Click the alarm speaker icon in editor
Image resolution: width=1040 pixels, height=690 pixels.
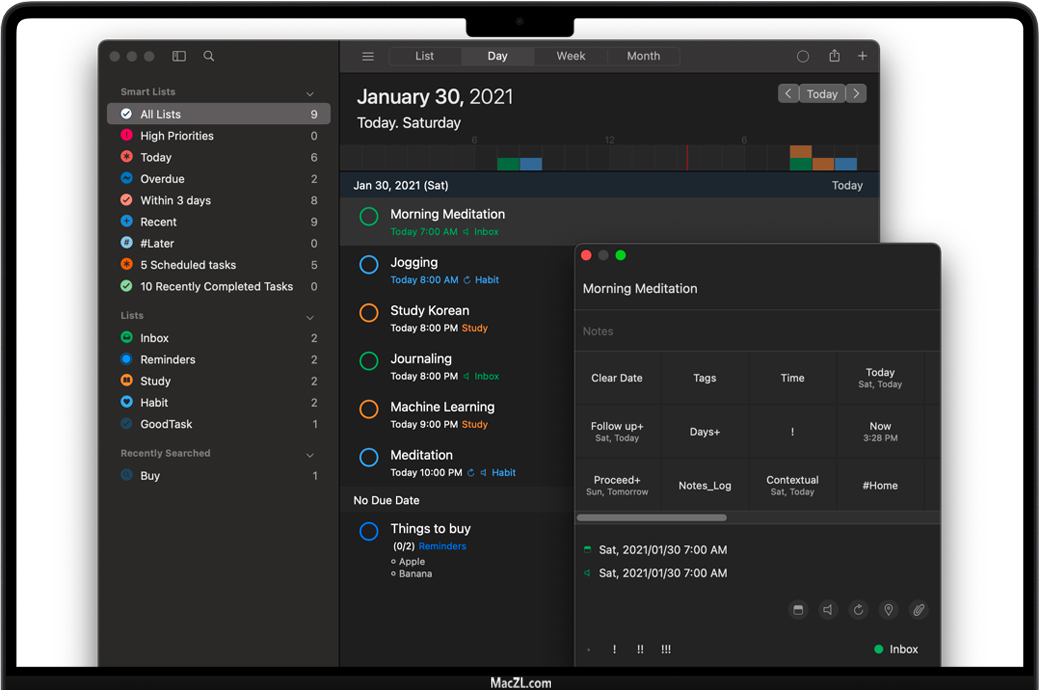[828, 610]
